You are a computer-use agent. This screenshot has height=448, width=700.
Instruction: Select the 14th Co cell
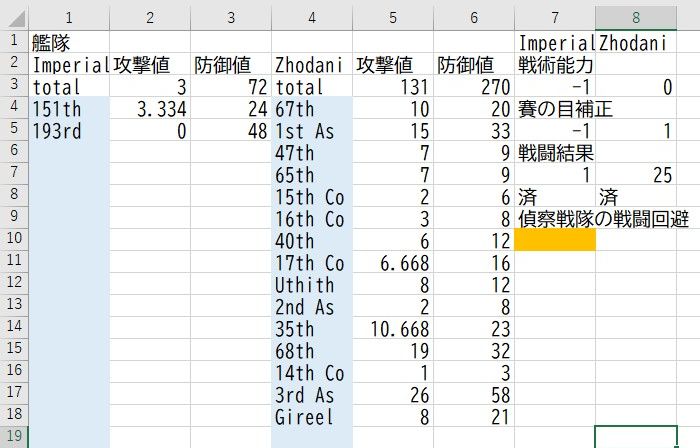click(x=312, y=372)
